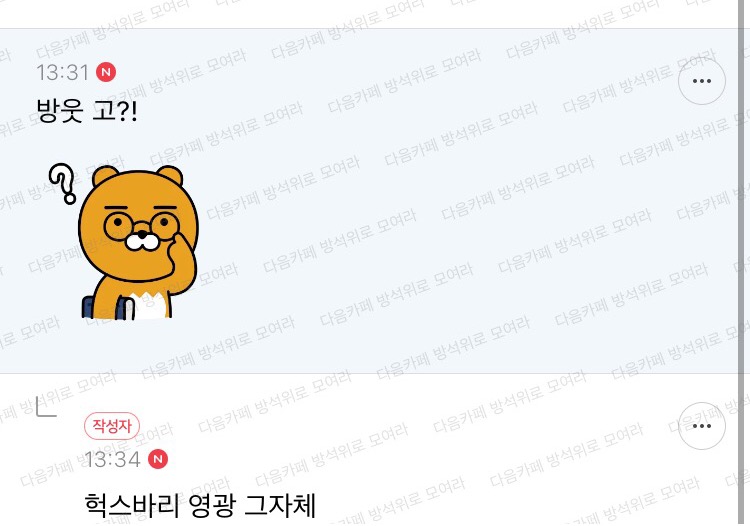The image size is (750, 526).
Task: Open more options for the 13:31 comment
Action: [702, 81]
